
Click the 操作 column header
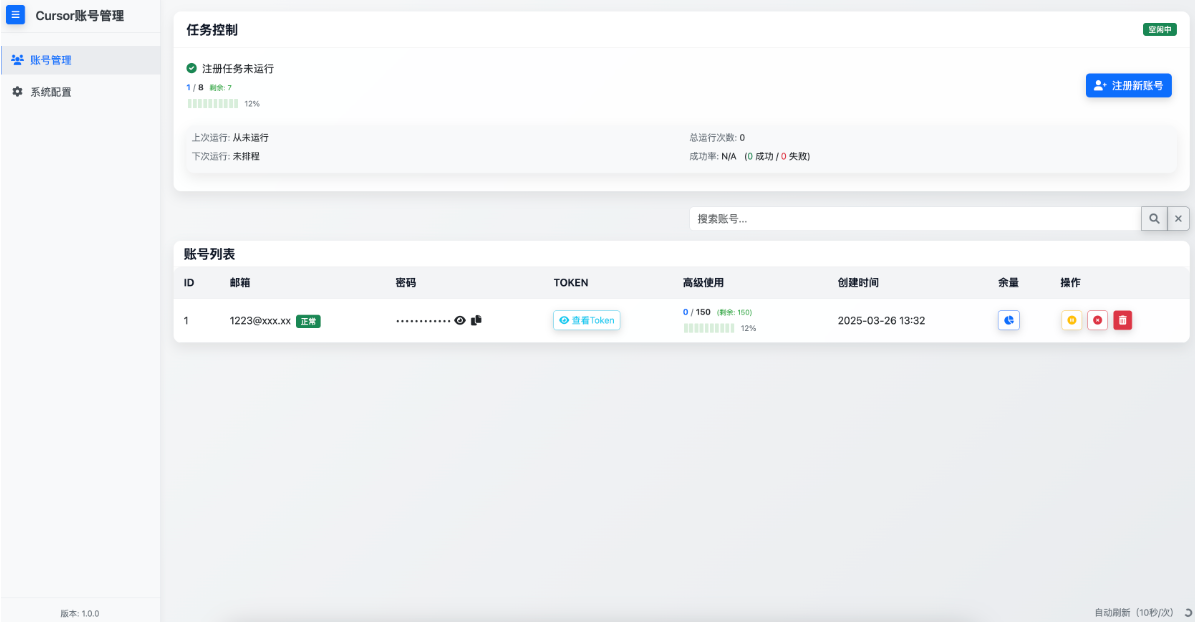point(1070,283)
